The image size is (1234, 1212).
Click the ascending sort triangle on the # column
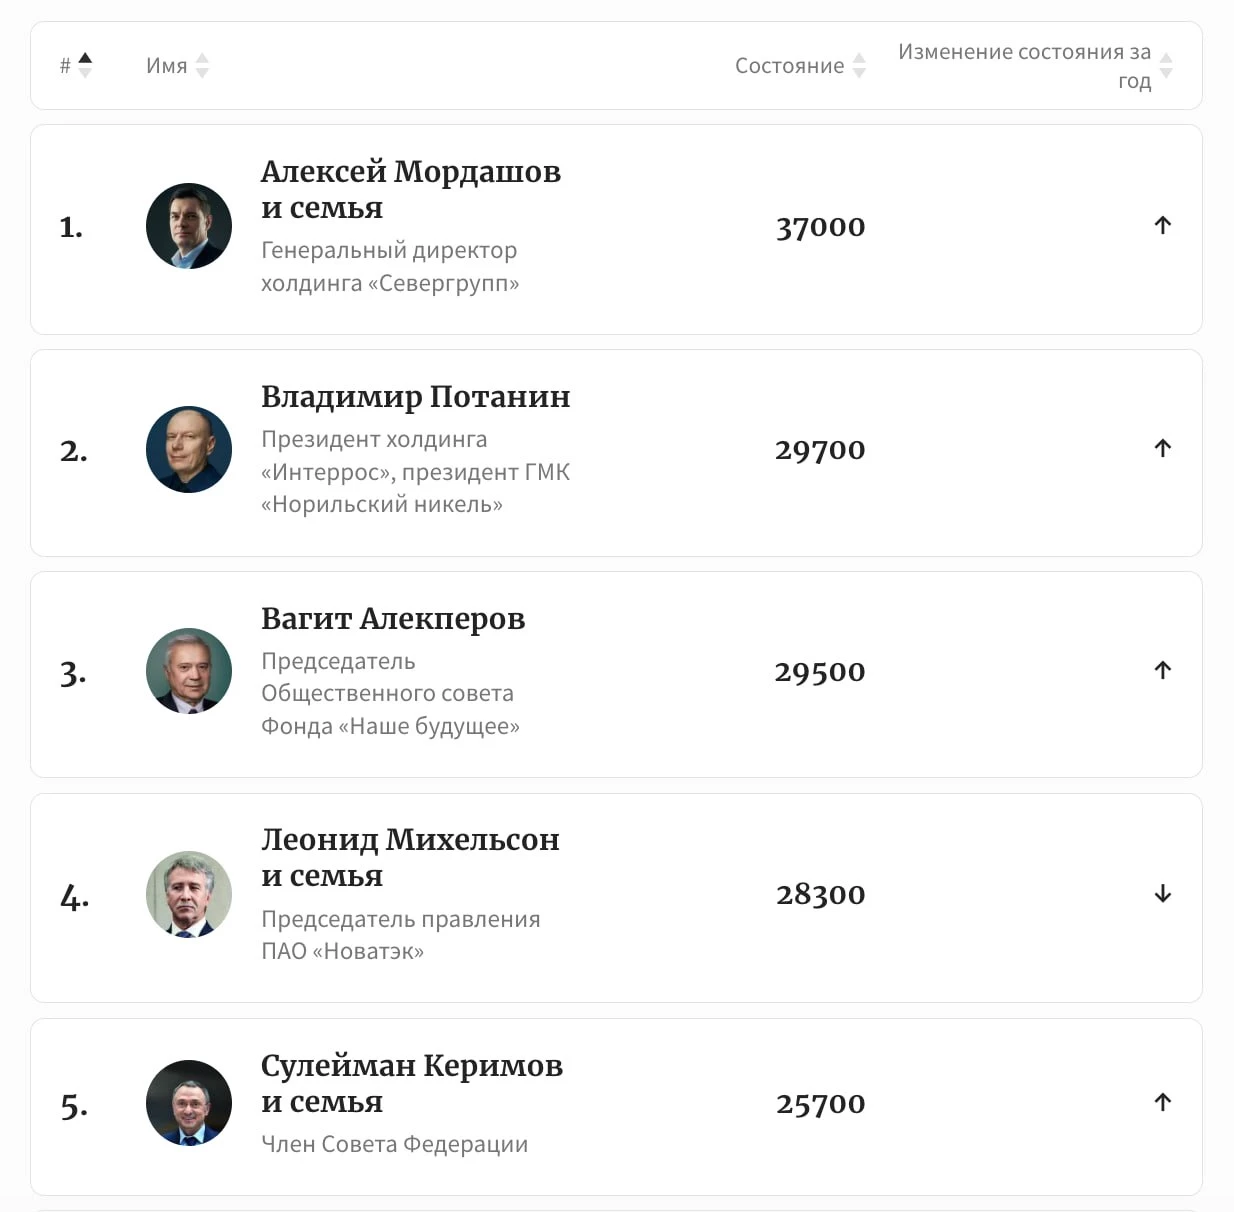coord(85,57)
